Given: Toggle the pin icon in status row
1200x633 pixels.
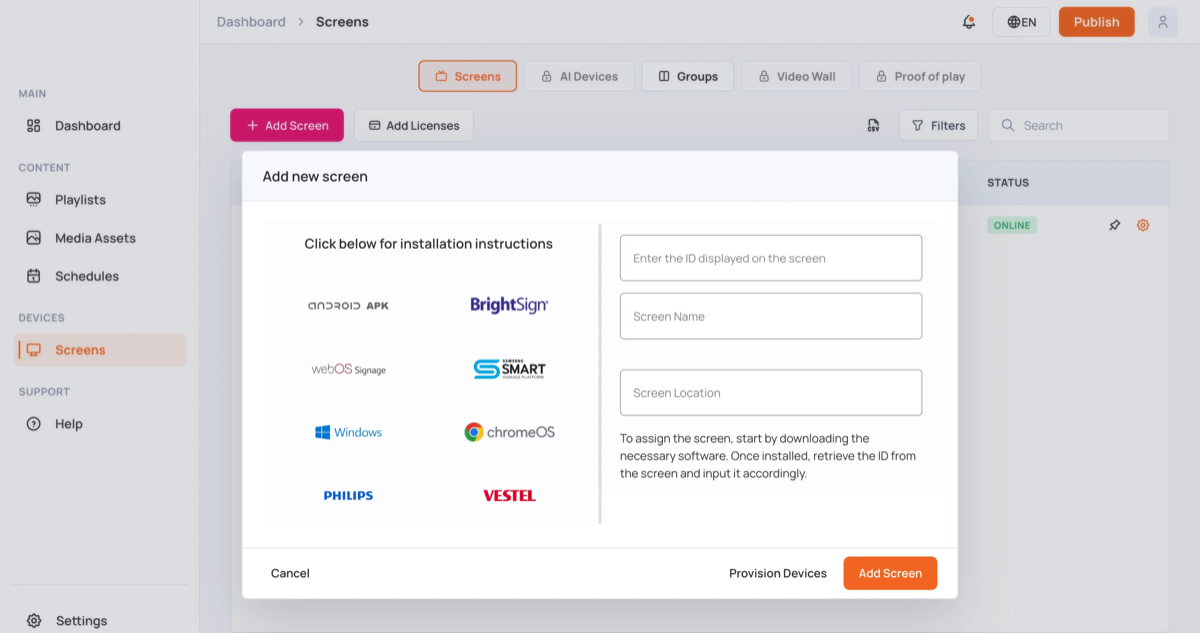Looking at the screenshot, I should click(1114, 225).
